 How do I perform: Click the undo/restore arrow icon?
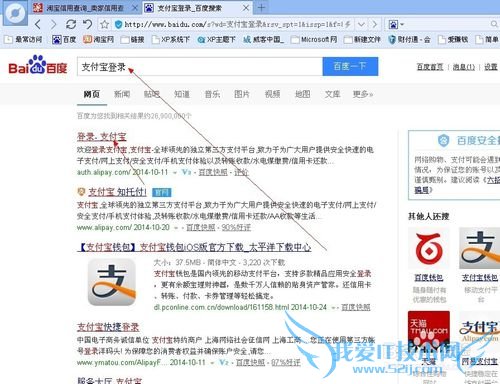point(87,24)
